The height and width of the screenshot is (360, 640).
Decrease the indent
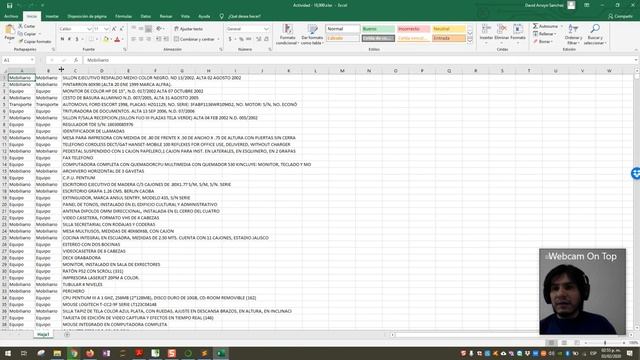click(x=159, y=39)
